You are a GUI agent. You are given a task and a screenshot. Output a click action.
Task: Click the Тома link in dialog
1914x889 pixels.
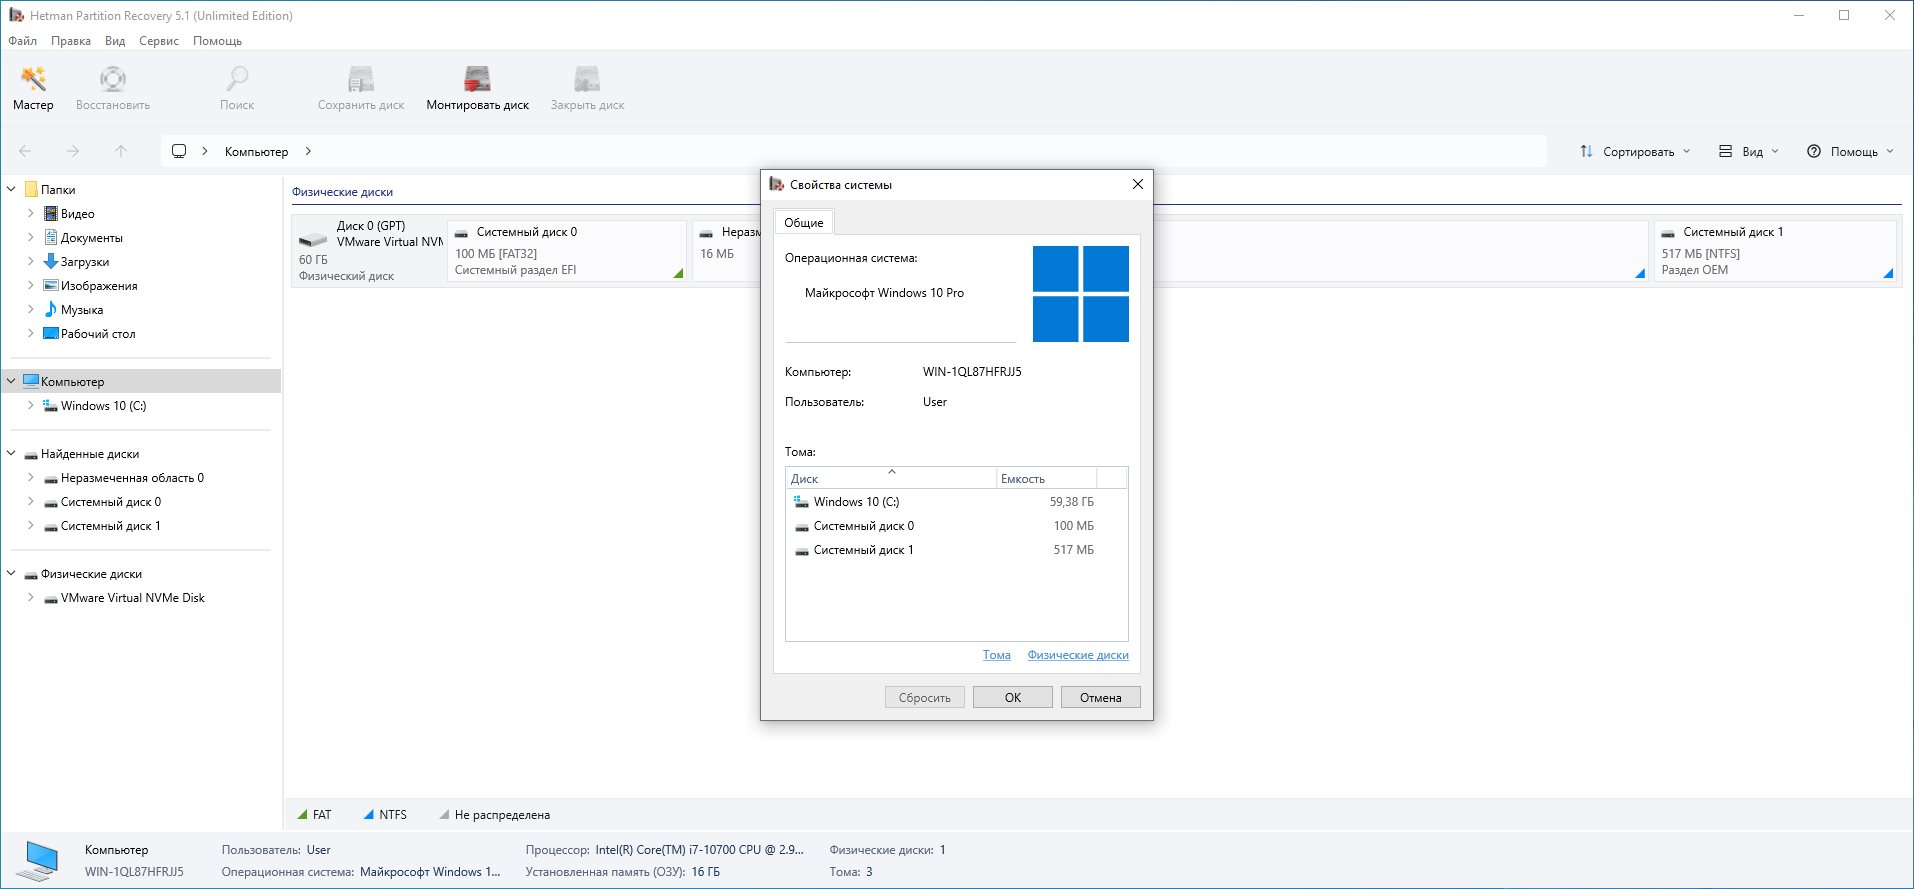(996, 655)
